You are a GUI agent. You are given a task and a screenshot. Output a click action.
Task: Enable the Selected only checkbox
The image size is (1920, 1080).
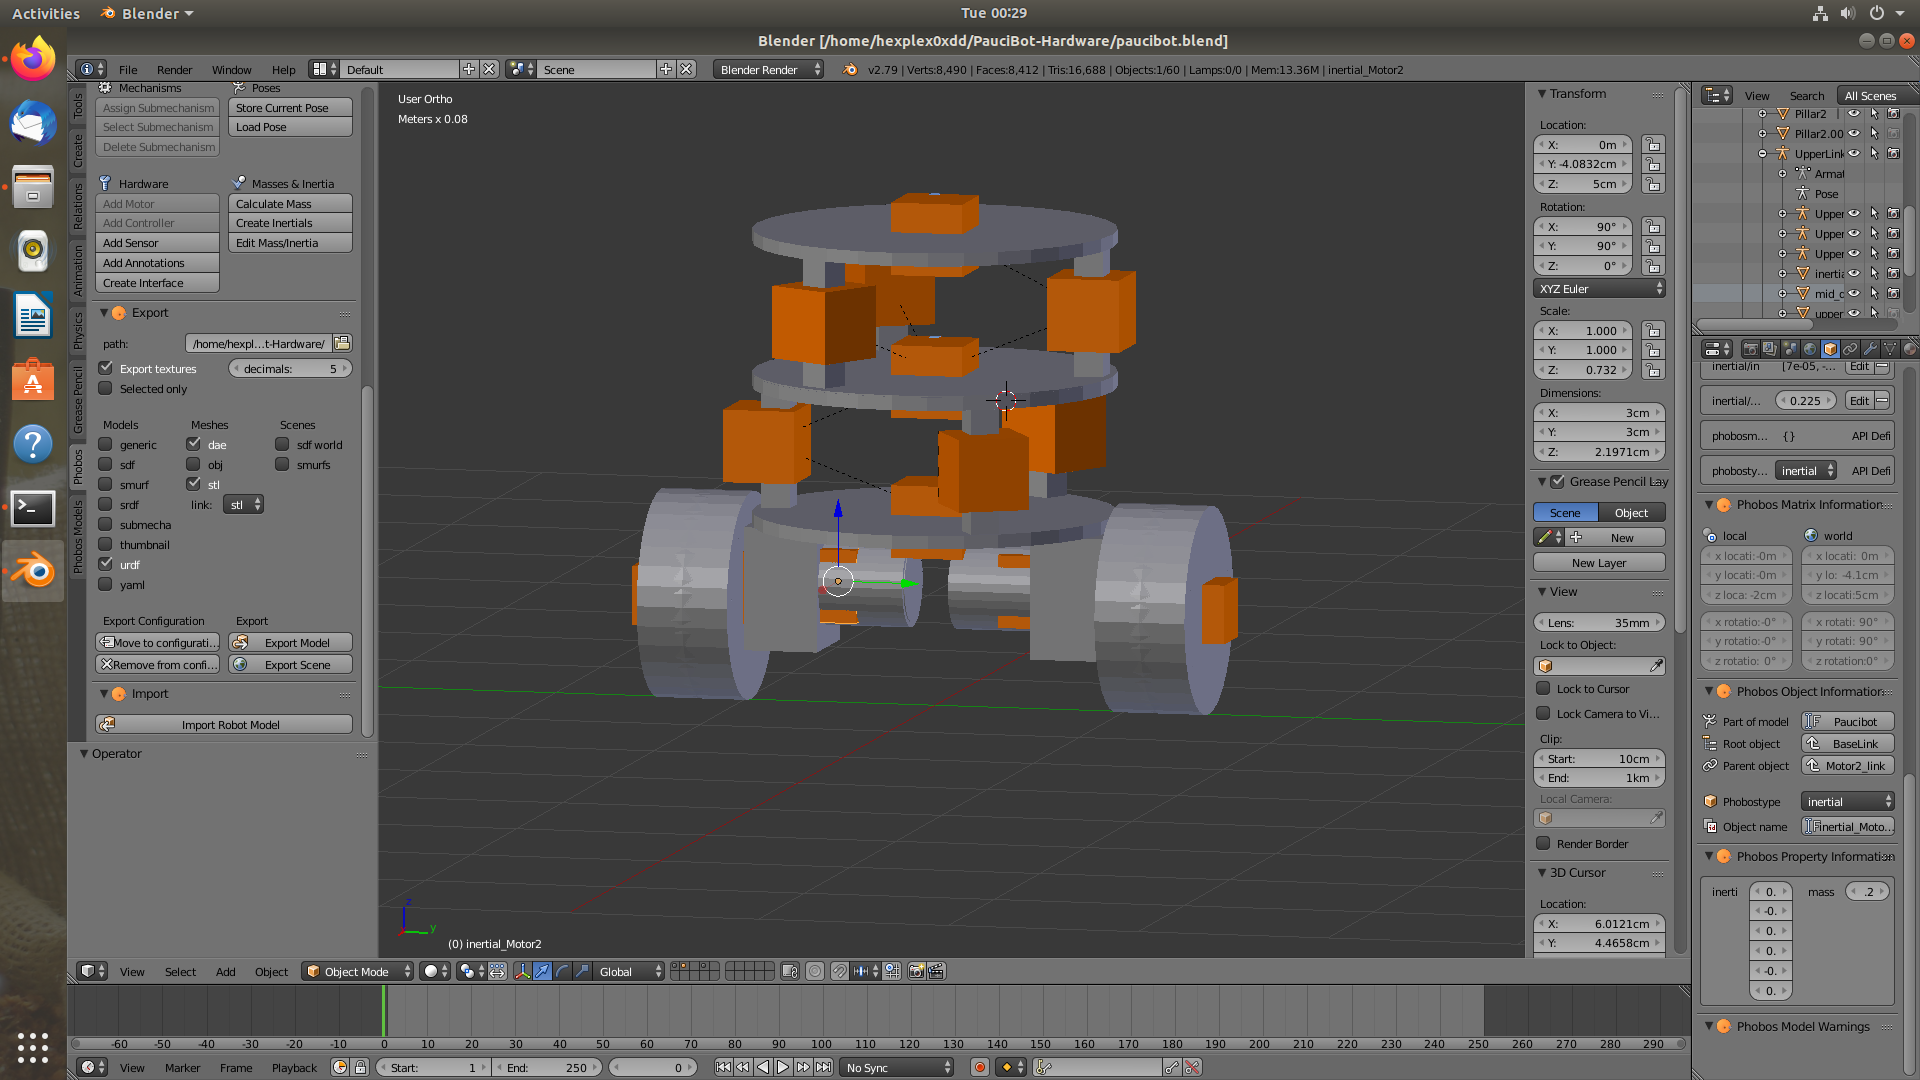106,389
